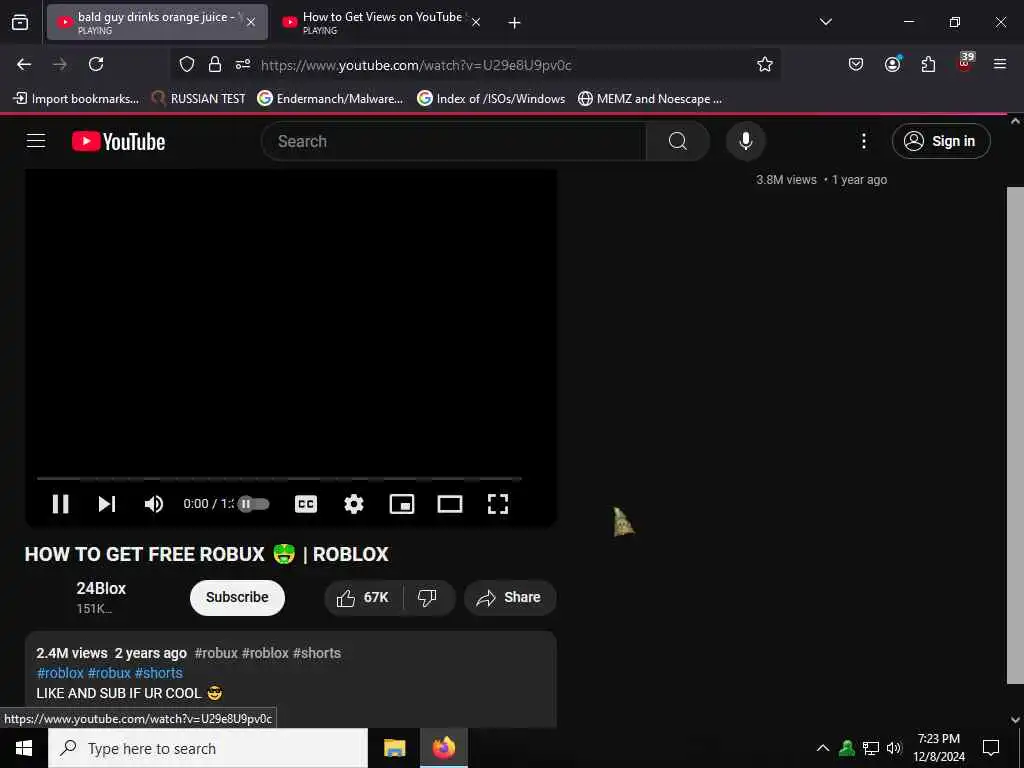
Task: Enter fullscreen mode in the player
Action: [x=498, y=504]
